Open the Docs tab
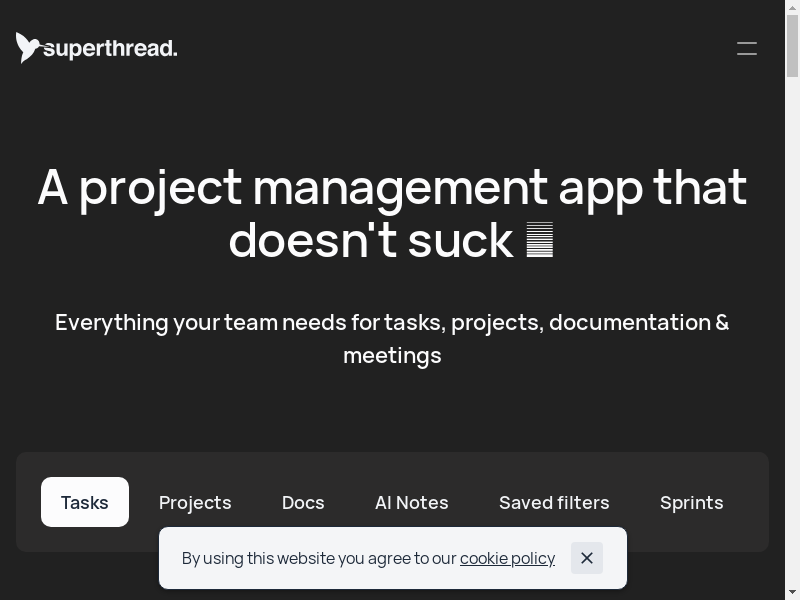 click(303, 502)
